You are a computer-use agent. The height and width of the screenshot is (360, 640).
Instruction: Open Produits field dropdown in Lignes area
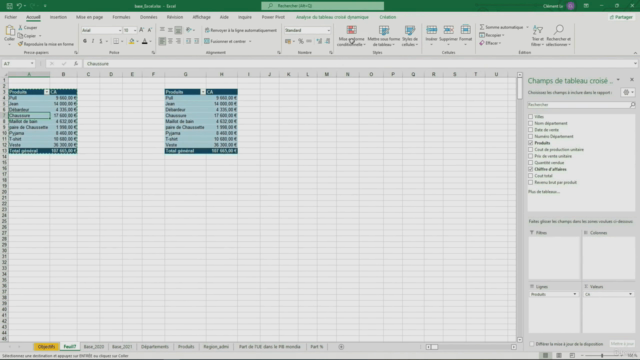click(x=575, y=294)
